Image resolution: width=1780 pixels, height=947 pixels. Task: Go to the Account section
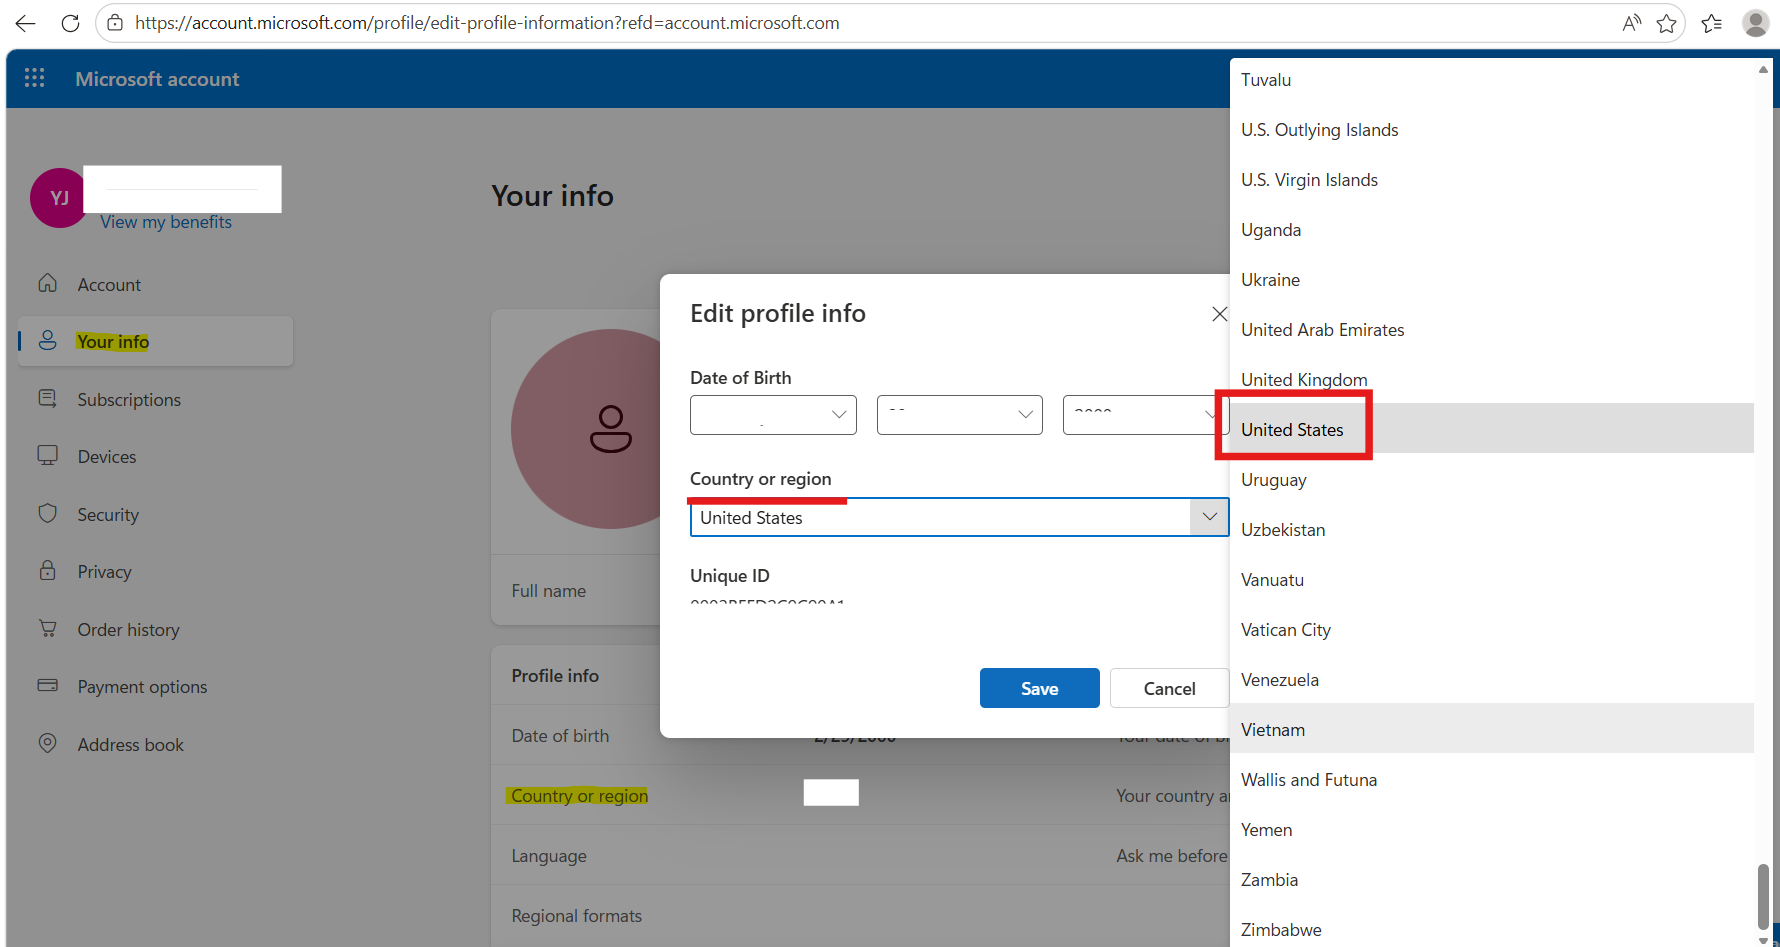(x=109, y=284)
